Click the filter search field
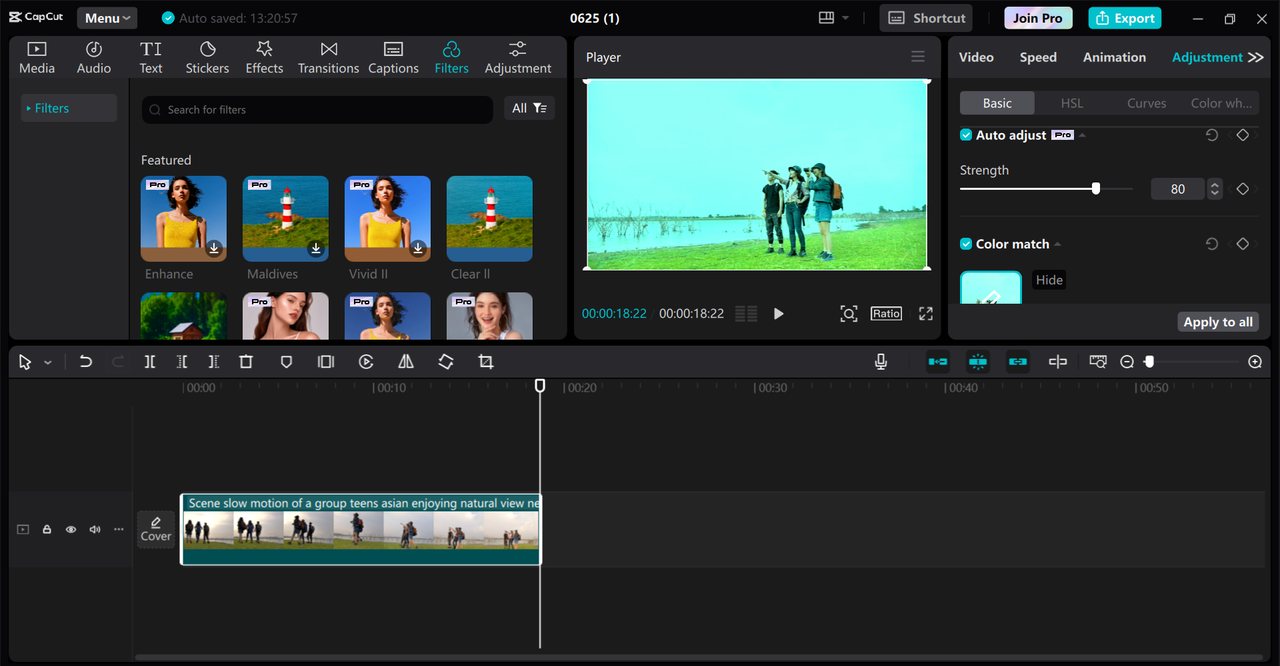 317,109
